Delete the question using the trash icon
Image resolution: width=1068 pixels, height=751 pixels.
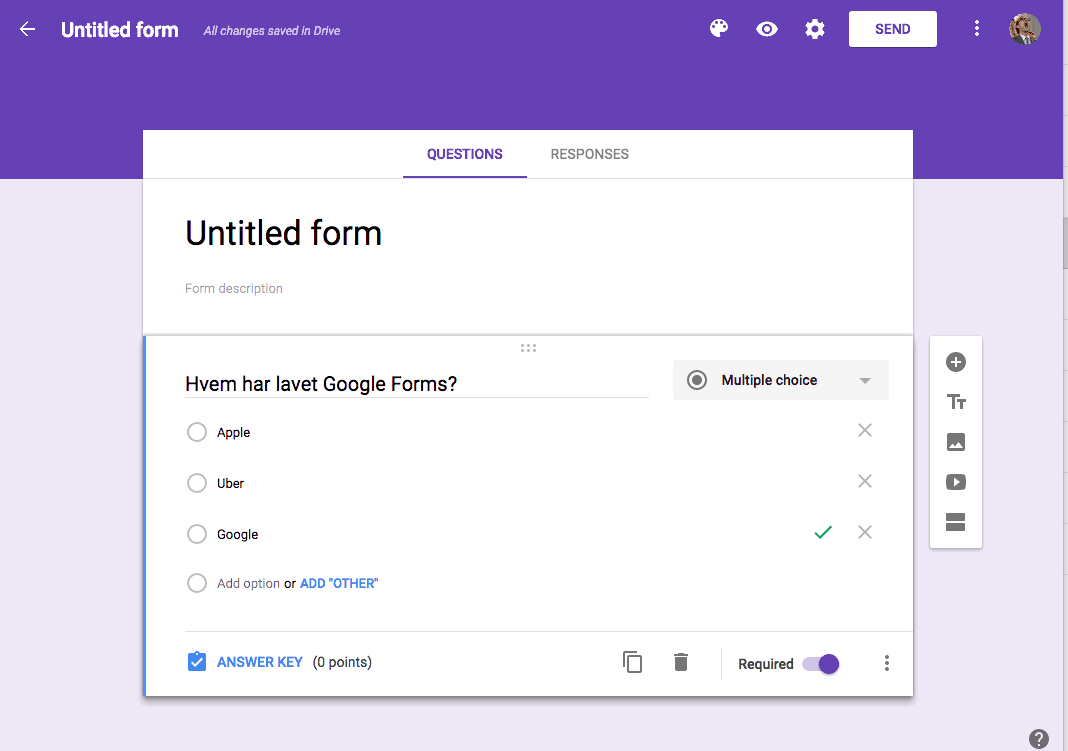(x=680, y=662)
